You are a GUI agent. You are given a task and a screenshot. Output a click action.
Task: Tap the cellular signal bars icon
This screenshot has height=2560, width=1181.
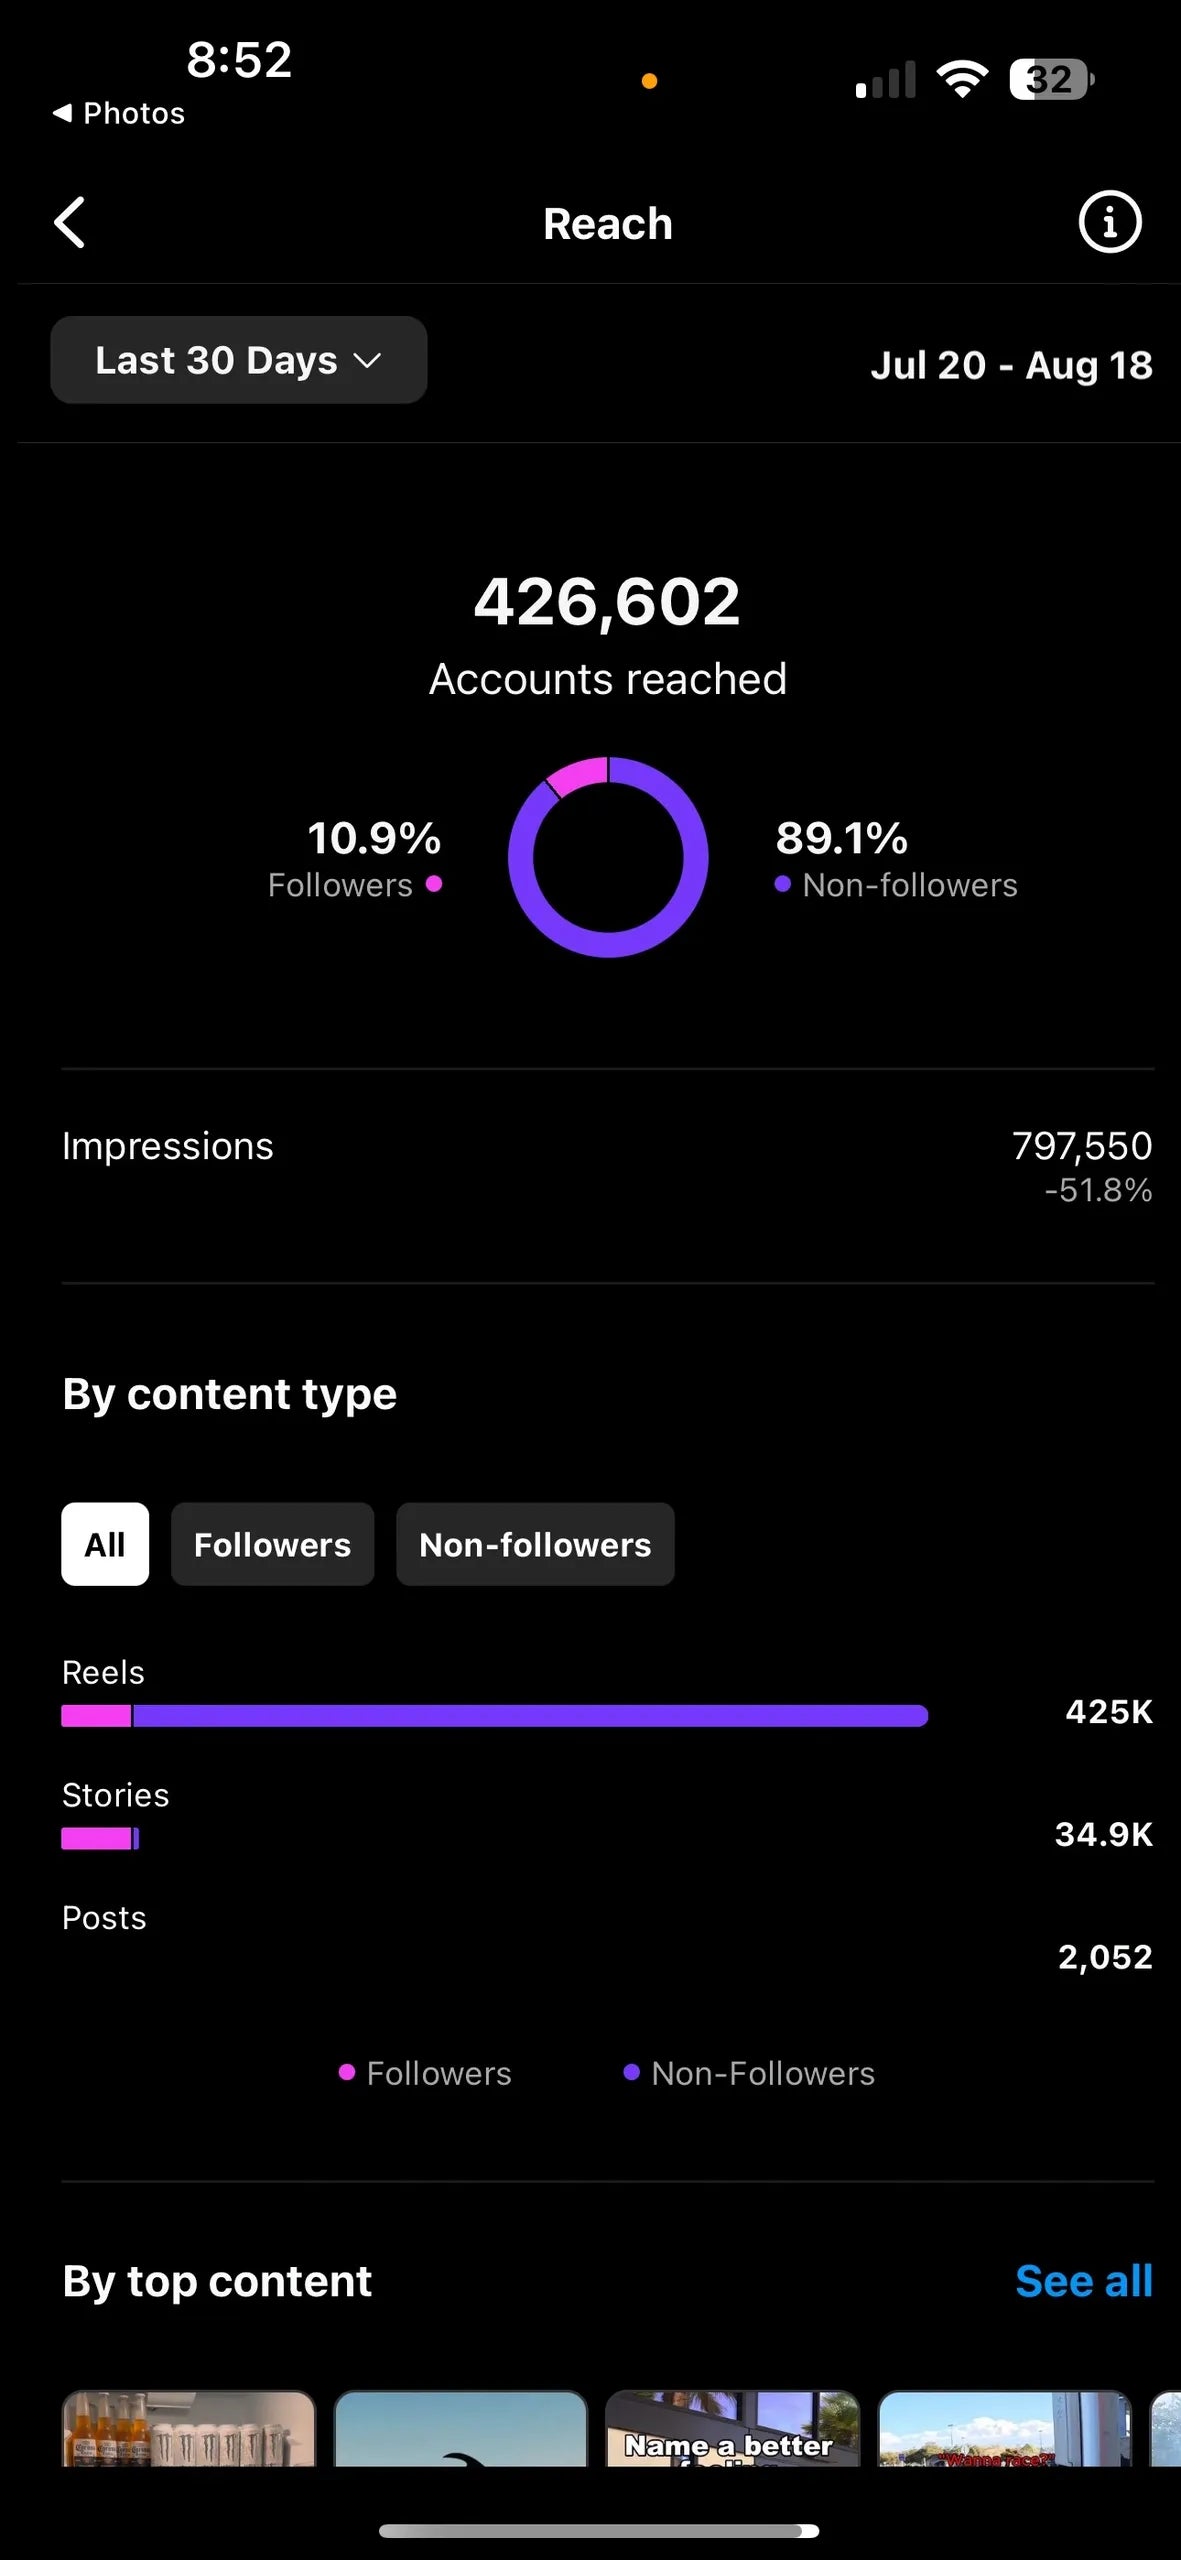(886, 80)
